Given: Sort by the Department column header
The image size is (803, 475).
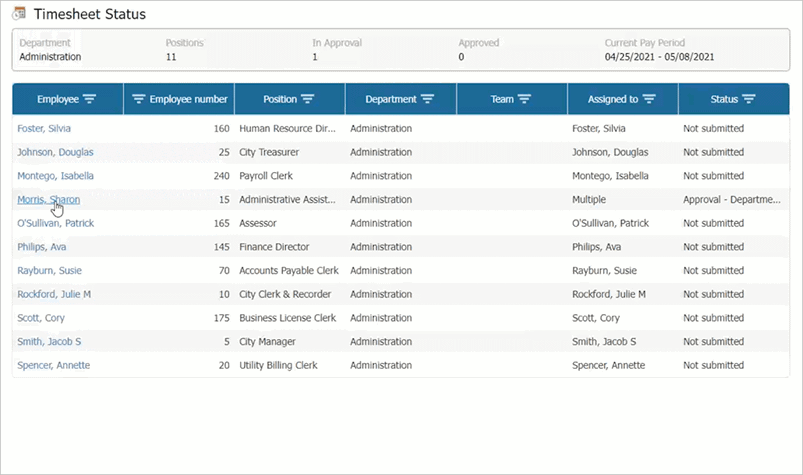Looking at the screenshot, I should (x=391, y=99).
